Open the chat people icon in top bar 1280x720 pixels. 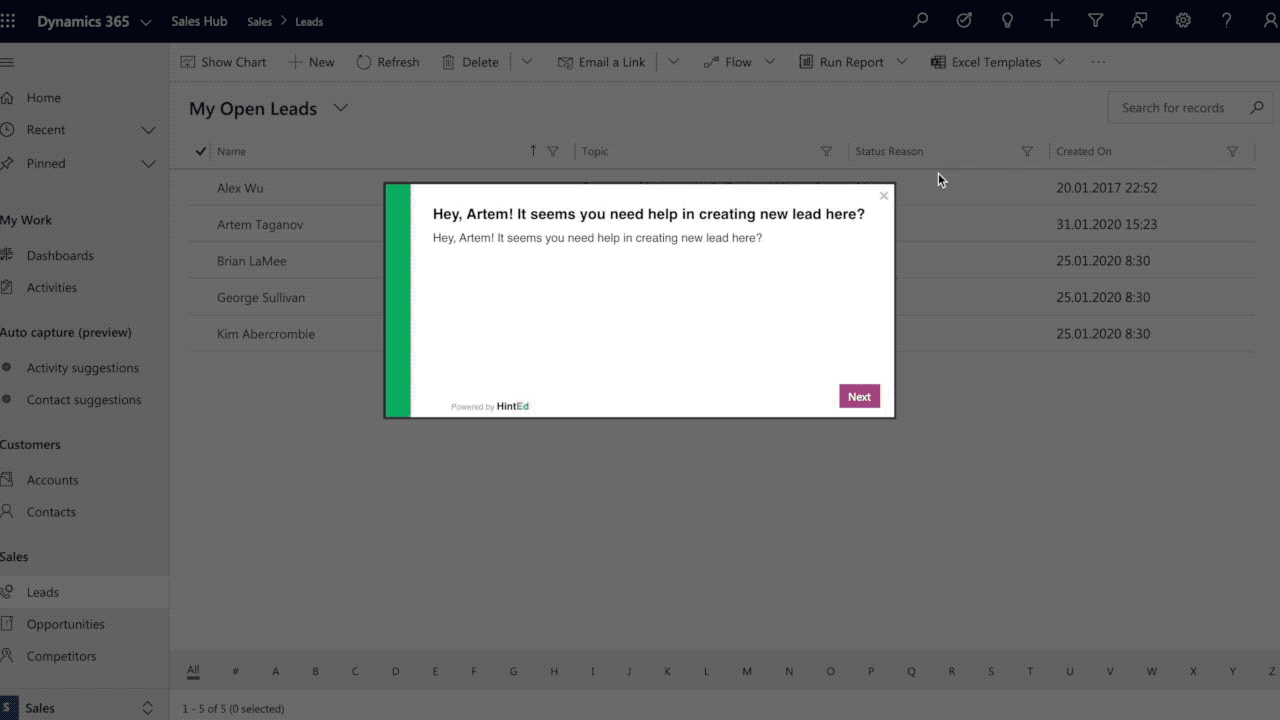click(1139, 21)
